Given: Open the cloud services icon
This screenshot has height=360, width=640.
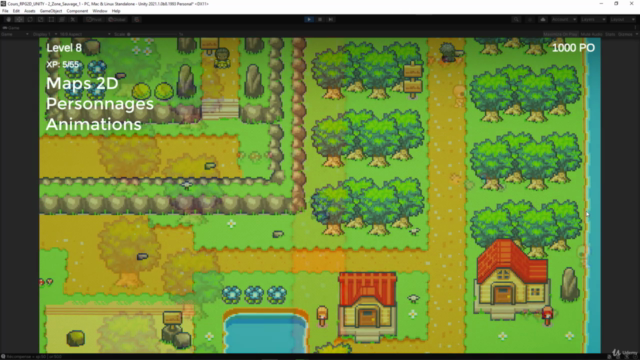Looking at the screenshot, I should (x=543, y=19).
